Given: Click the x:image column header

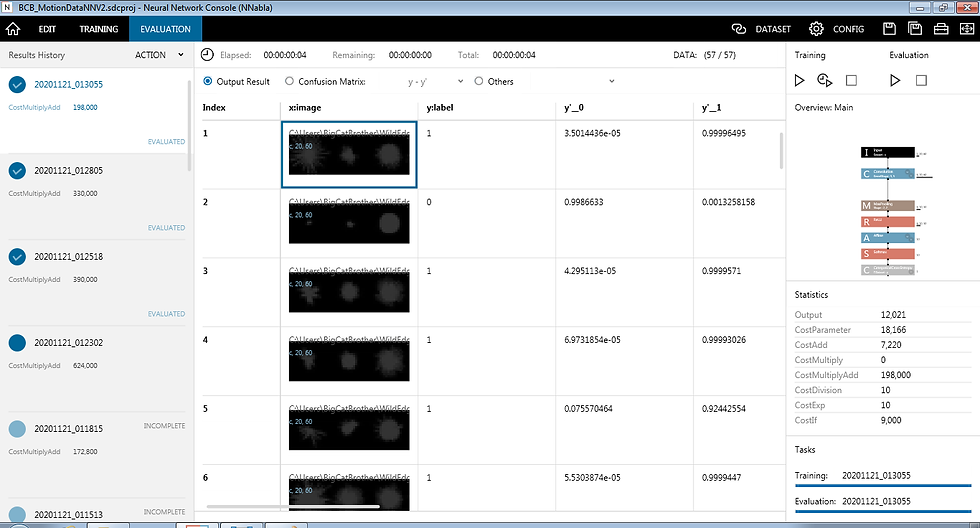Looking at the screenshot, I should point(305,107).
